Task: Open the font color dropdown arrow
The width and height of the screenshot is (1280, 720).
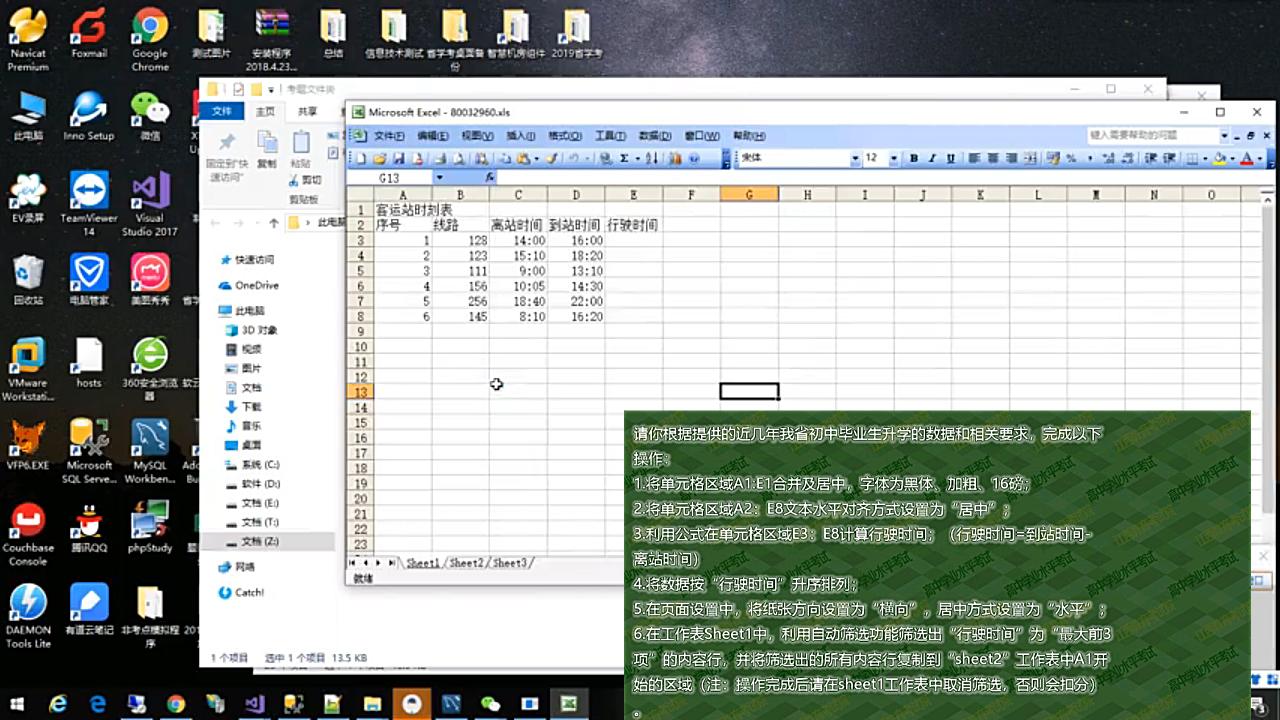Action: (1259, 158)
